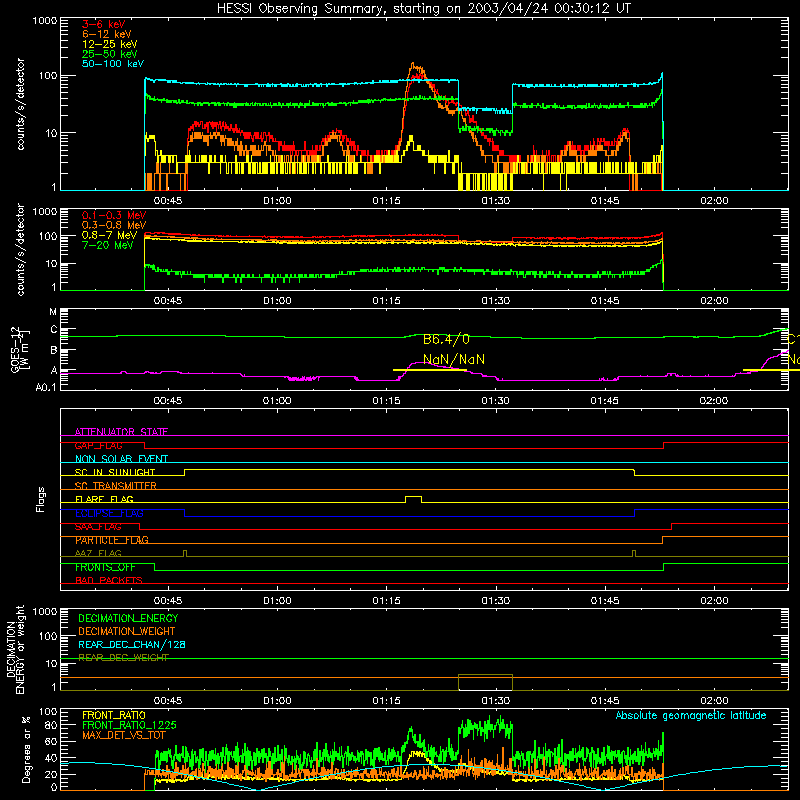Click the GAP_FLAG label
The image size is (800, 800).
coord(98,445)
